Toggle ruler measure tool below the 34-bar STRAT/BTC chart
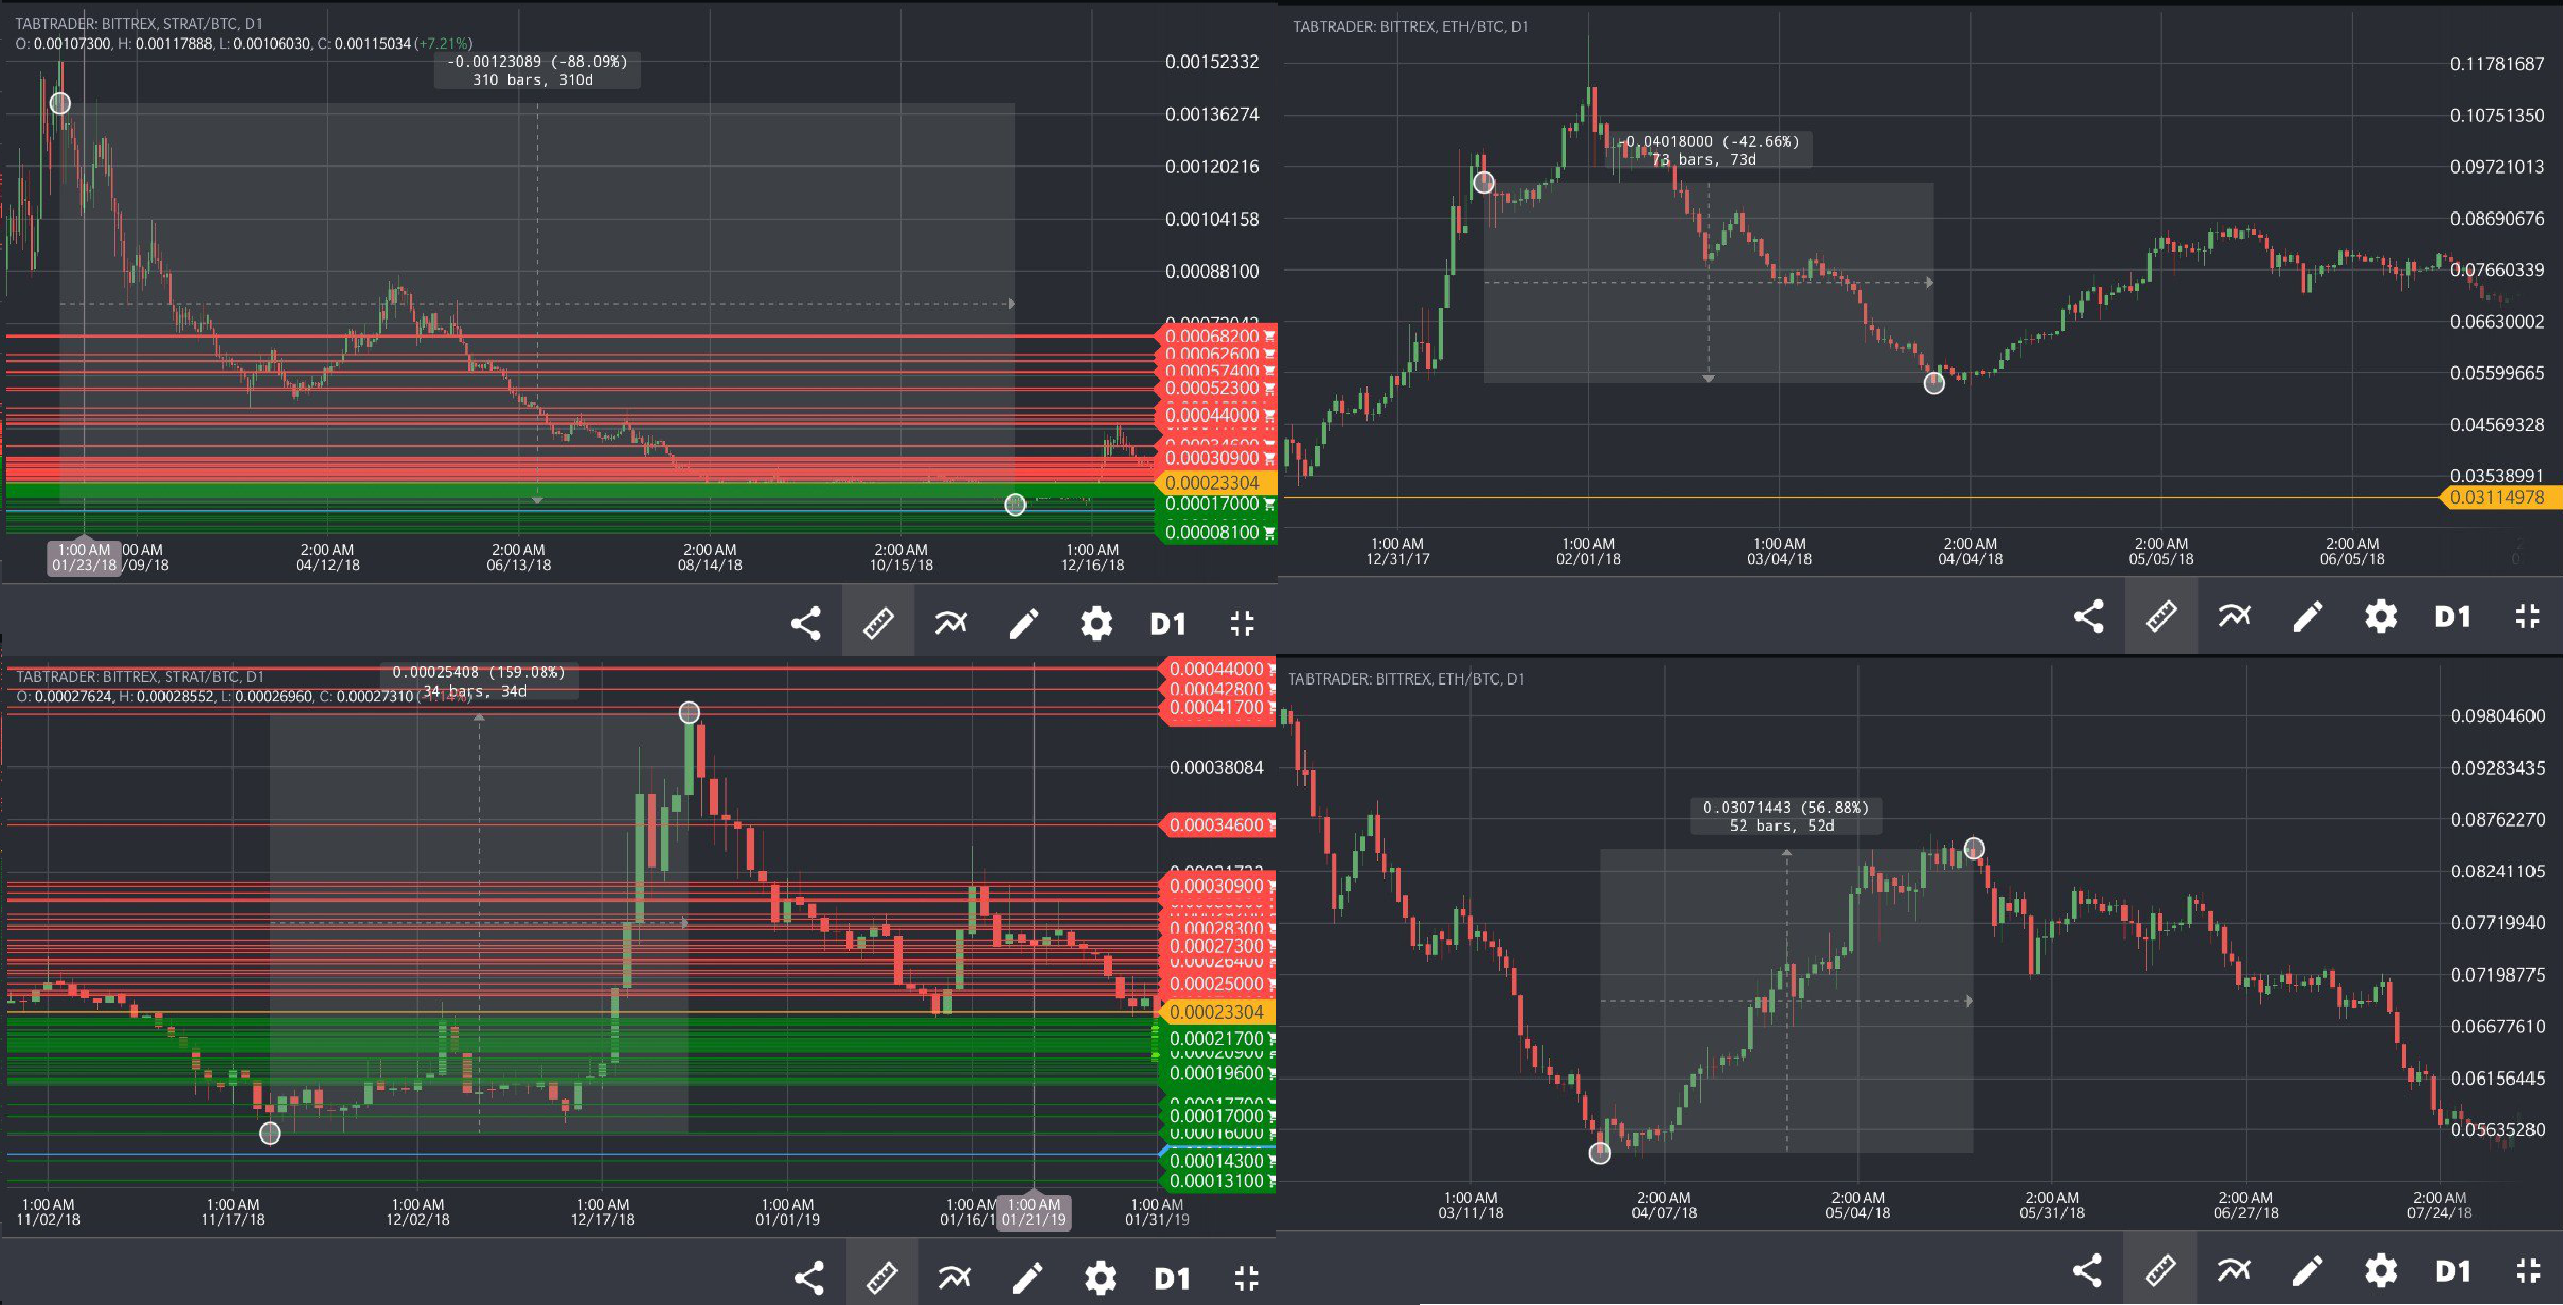The width and height of the screenshot is (2563, 1305). pos(882,1277)
